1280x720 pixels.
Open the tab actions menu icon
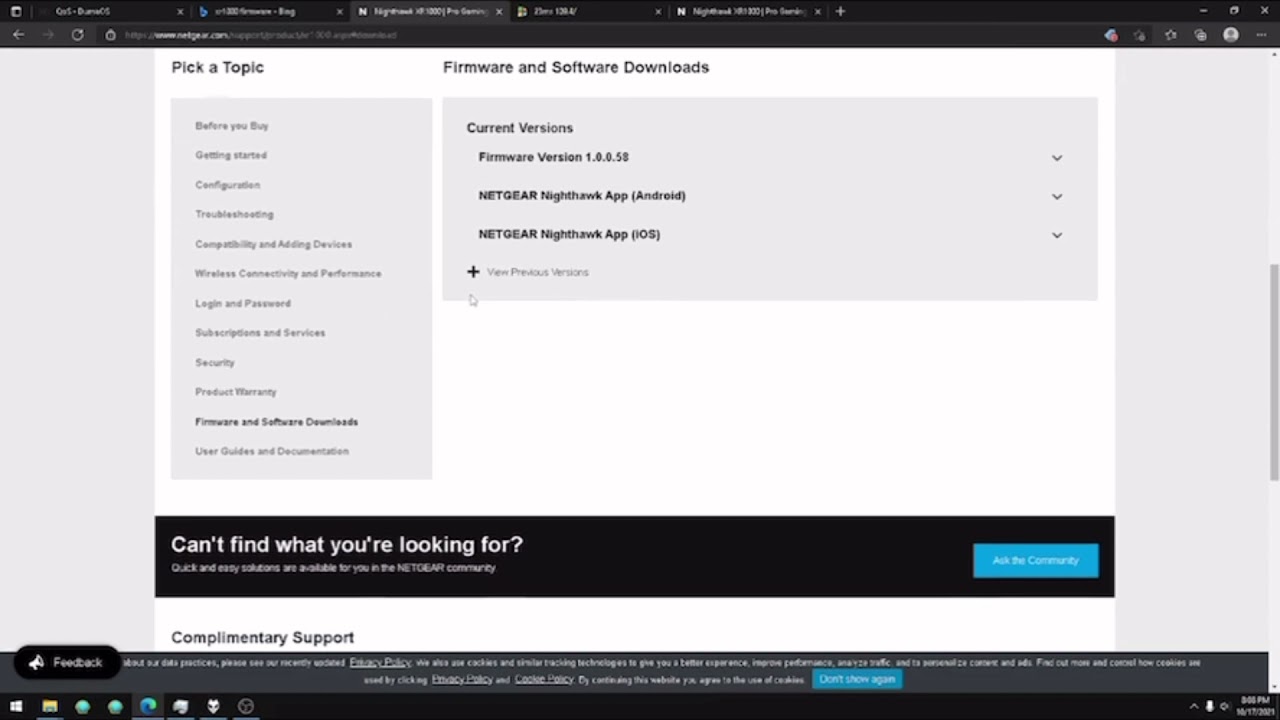point(15,11)
